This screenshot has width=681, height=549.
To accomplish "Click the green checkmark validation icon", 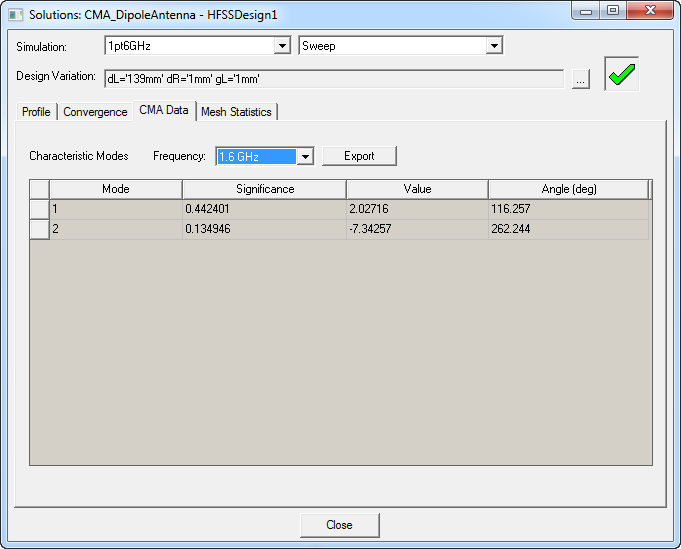I will pos(621,75).
